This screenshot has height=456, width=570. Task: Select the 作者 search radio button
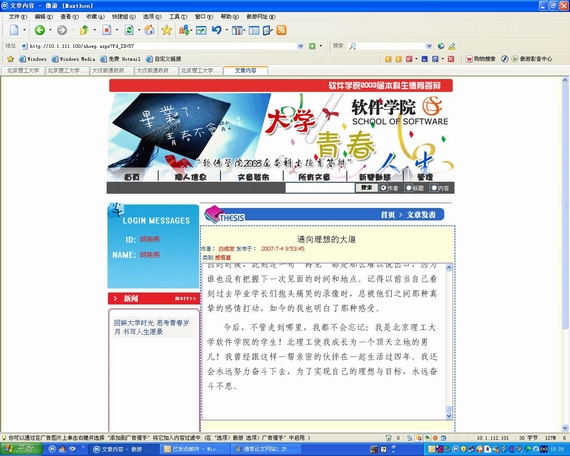click(x=384, y=188)
